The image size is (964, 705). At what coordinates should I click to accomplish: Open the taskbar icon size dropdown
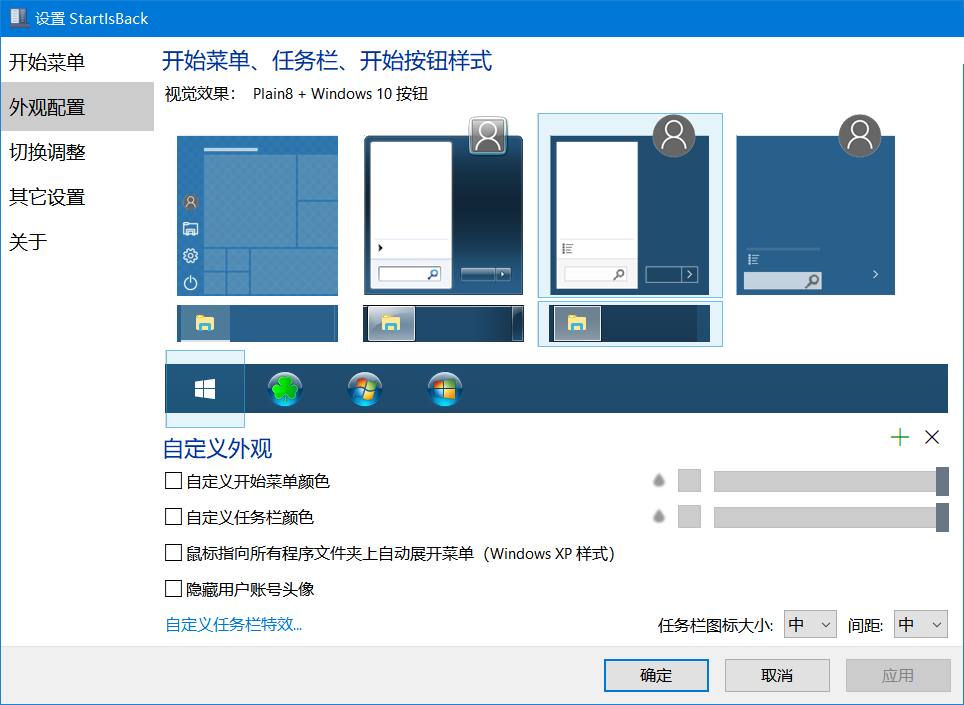tap(810, 624)
